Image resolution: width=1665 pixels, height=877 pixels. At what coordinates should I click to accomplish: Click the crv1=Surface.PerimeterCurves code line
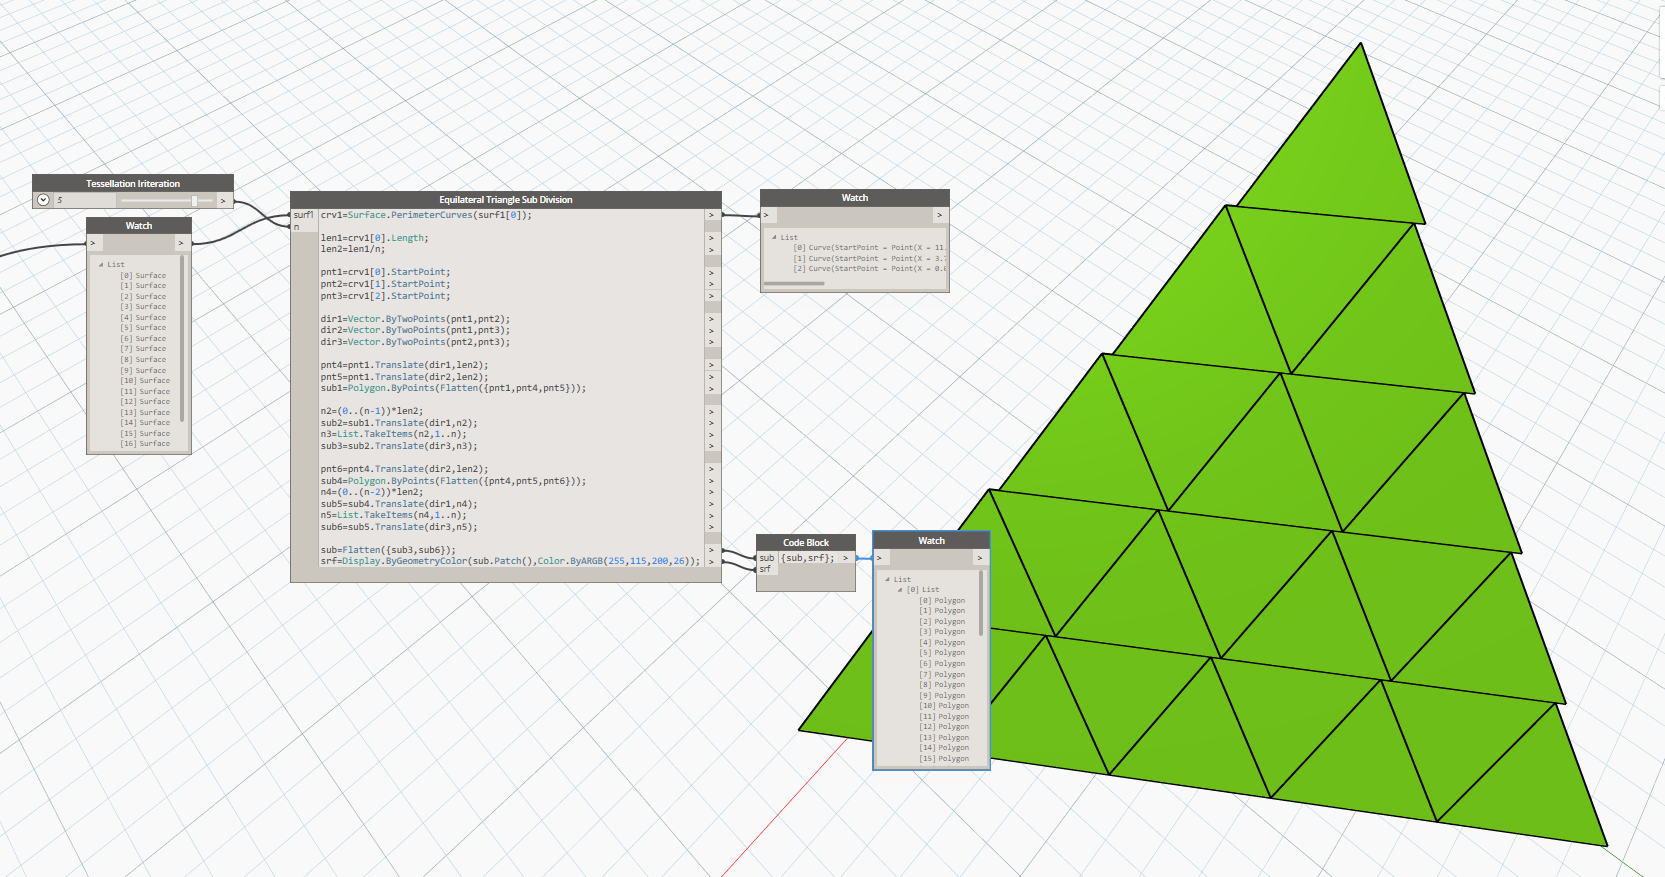(426, 215)
